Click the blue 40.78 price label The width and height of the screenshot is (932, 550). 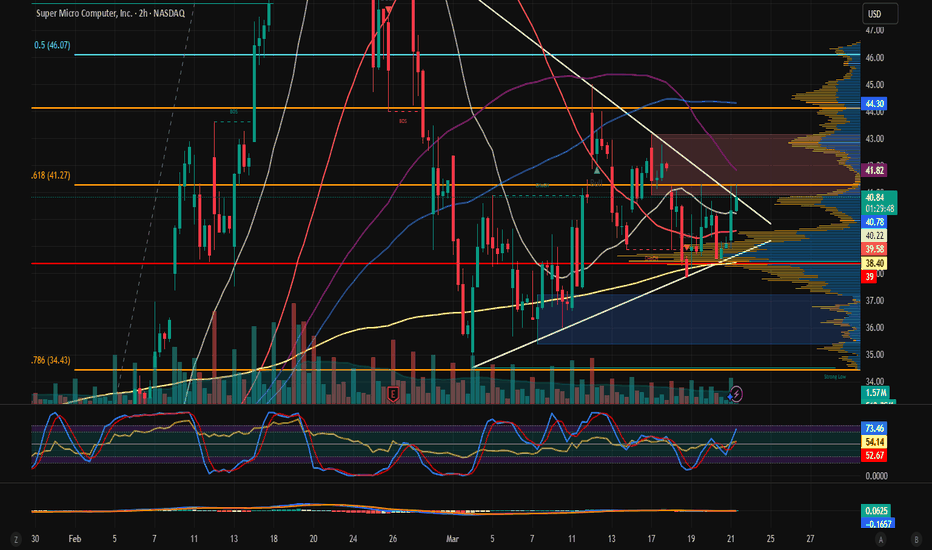pos(874,222)
